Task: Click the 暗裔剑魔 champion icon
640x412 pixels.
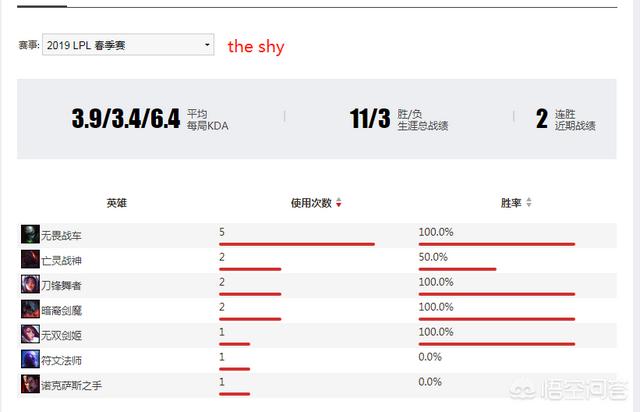Action: coord(30,309)
